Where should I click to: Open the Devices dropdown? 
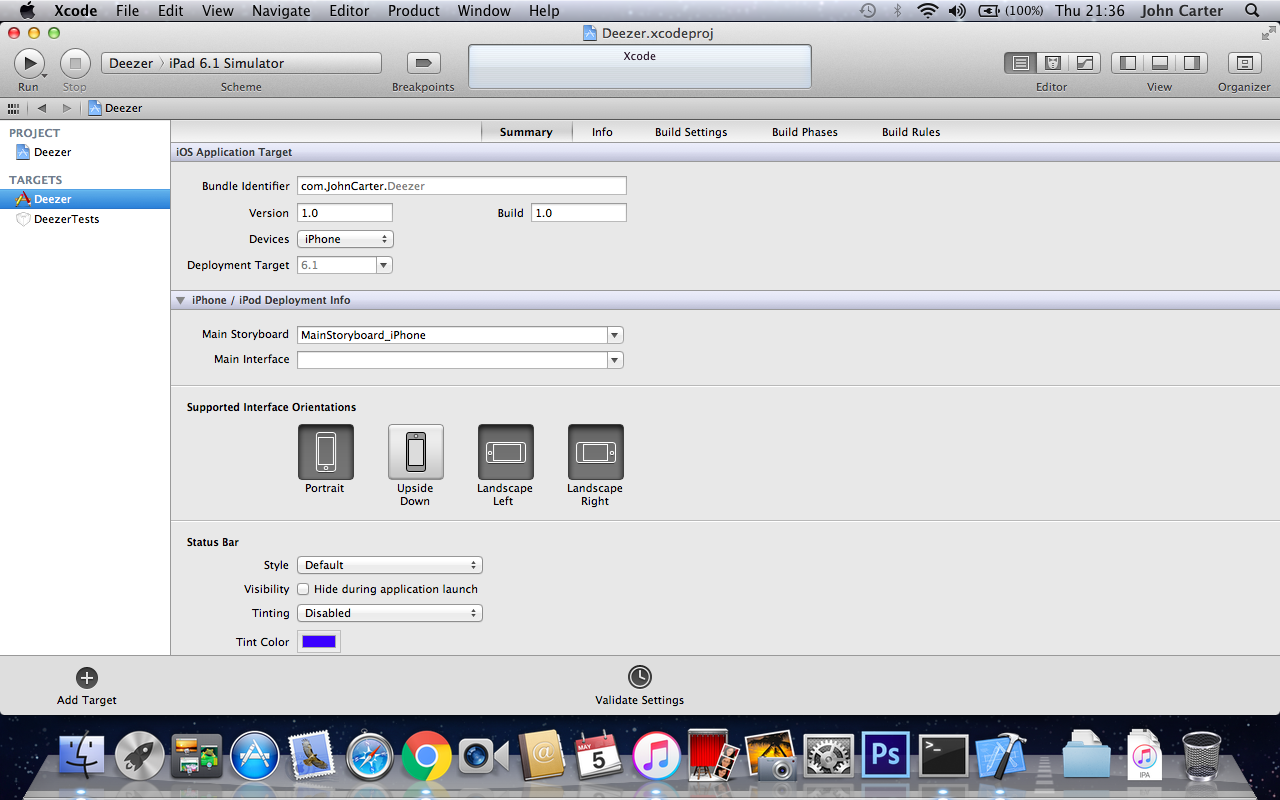click(345, 239)
